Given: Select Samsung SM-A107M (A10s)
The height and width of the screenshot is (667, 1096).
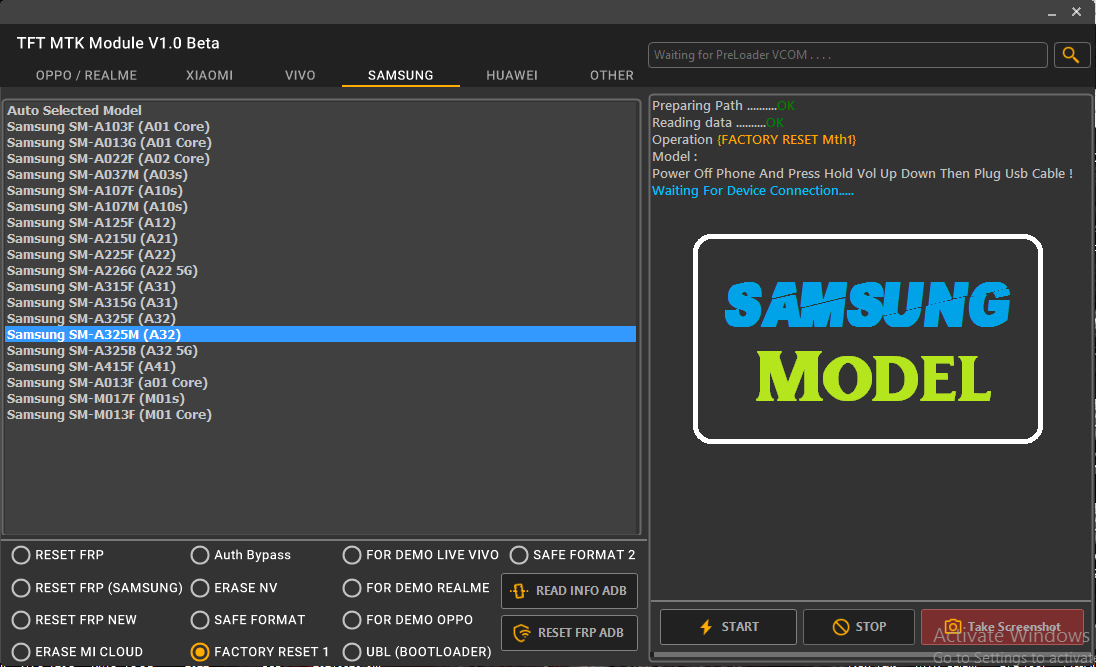Looking at the screenshot, I should pos(320,207).
